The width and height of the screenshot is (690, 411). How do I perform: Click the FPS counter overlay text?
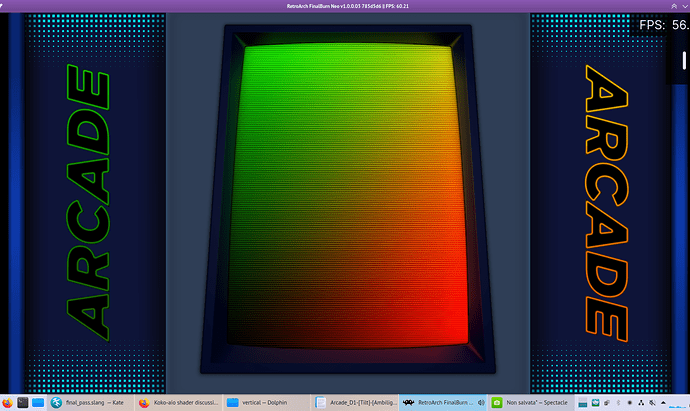point(662,26)
